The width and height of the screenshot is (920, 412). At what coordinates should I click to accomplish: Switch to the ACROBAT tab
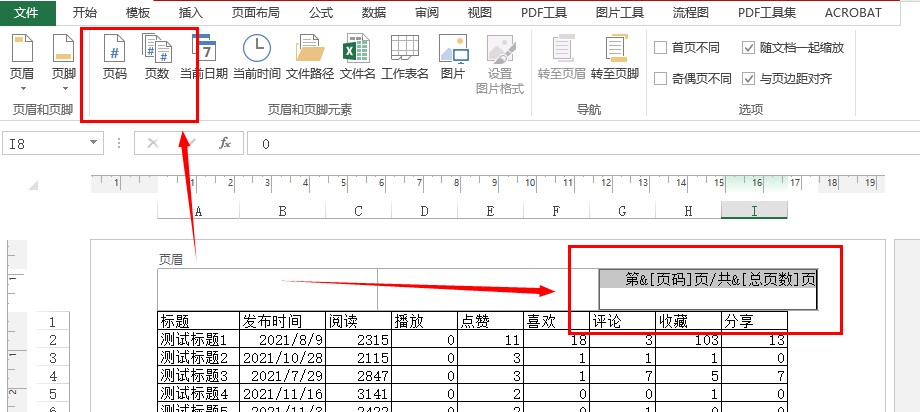pyautogui.click(x=853, y=13)
